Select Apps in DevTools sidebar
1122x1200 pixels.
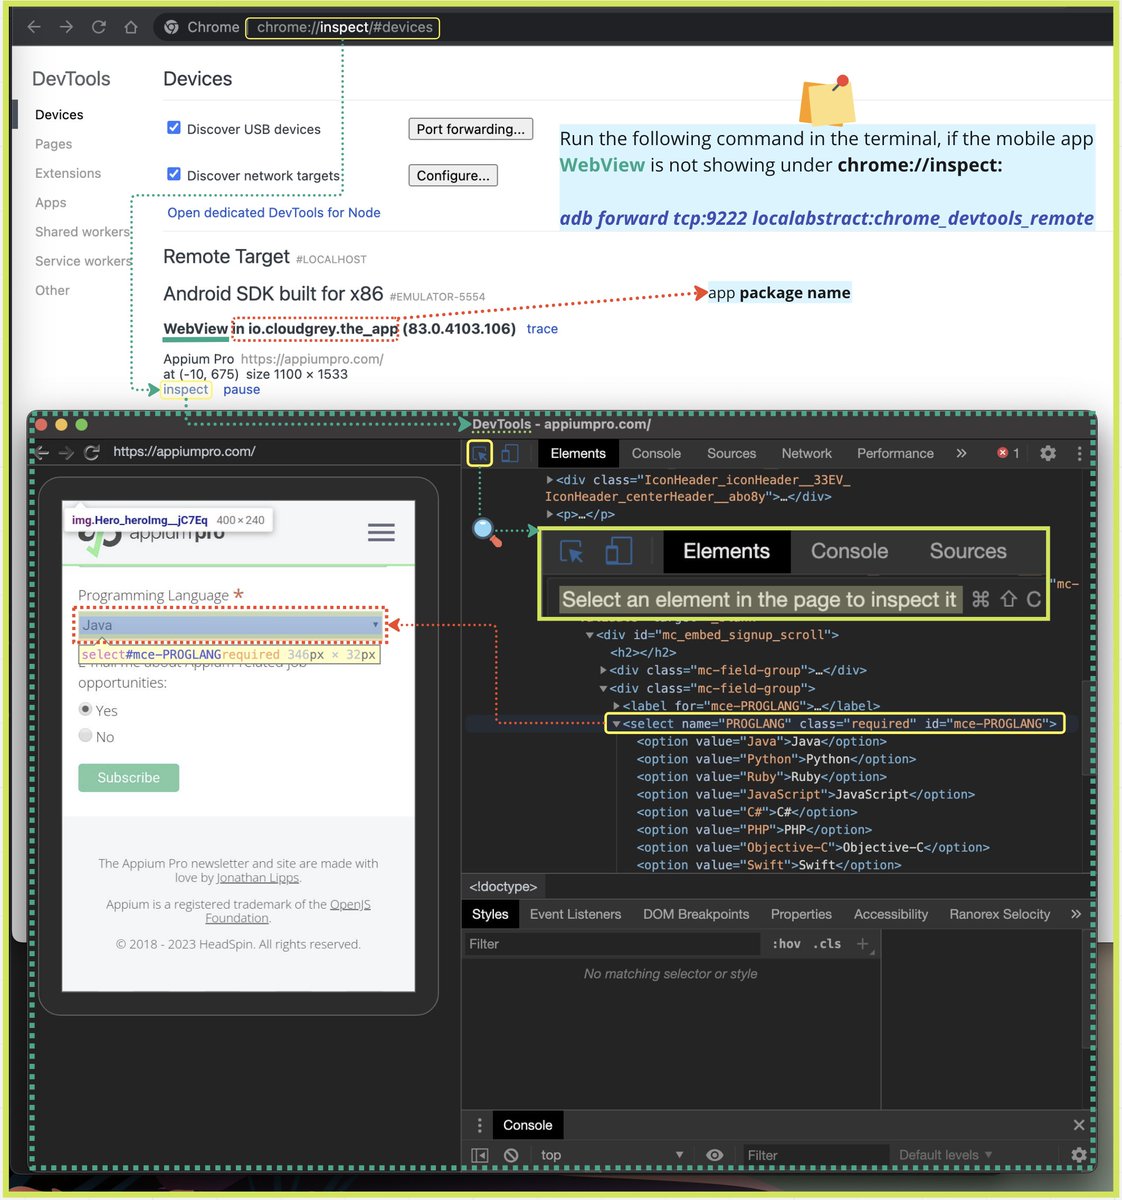51,202
